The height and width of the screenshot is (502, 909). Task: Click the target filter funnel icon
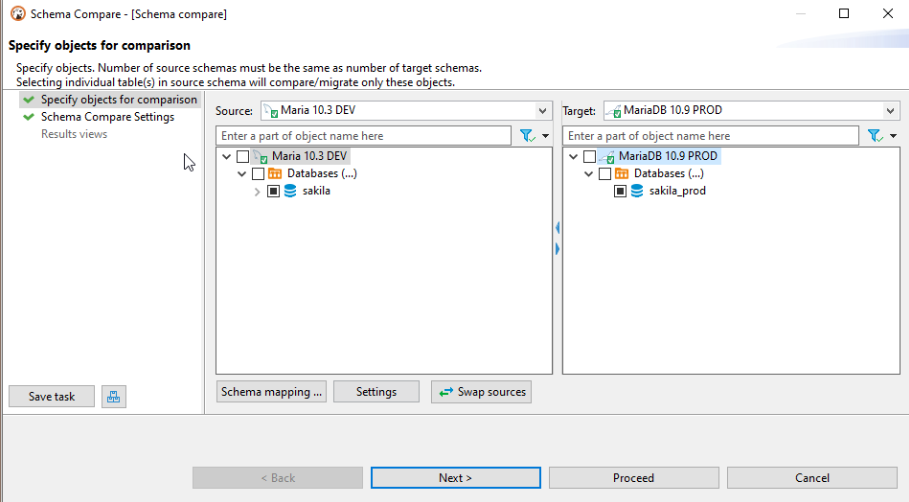point(873,136)
